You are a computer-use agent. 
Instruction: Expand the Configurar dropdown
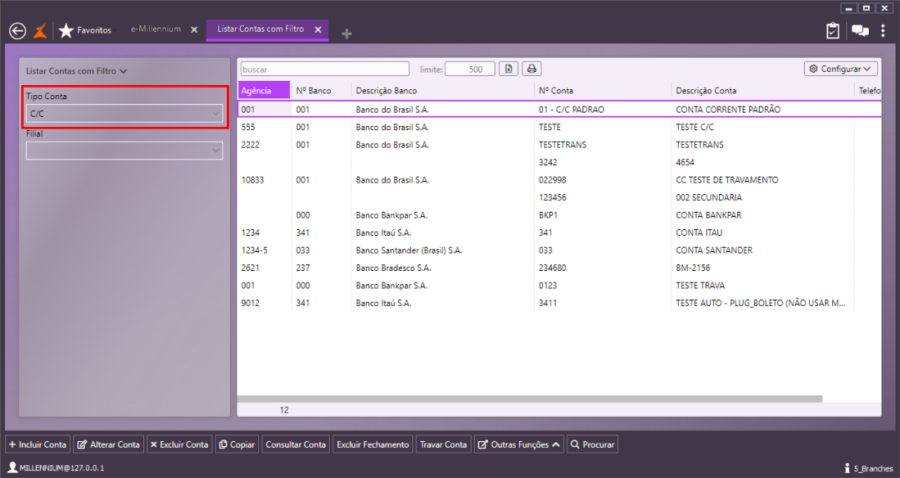(841, 69)
